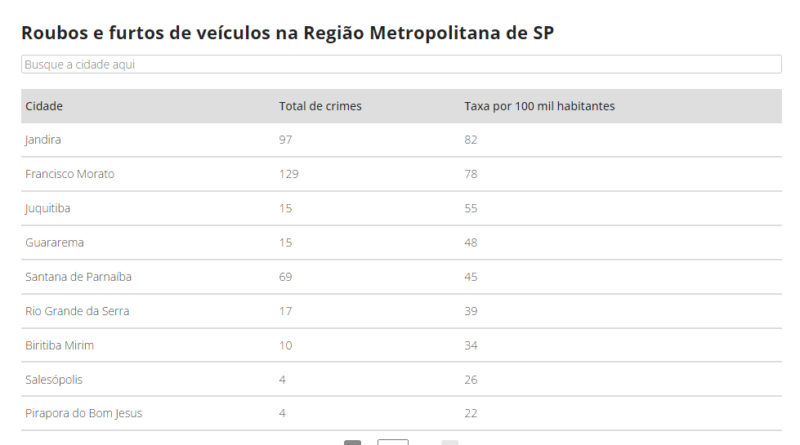Click the Juquitiba city cell
800x445 pixels.
pos(48,208)
